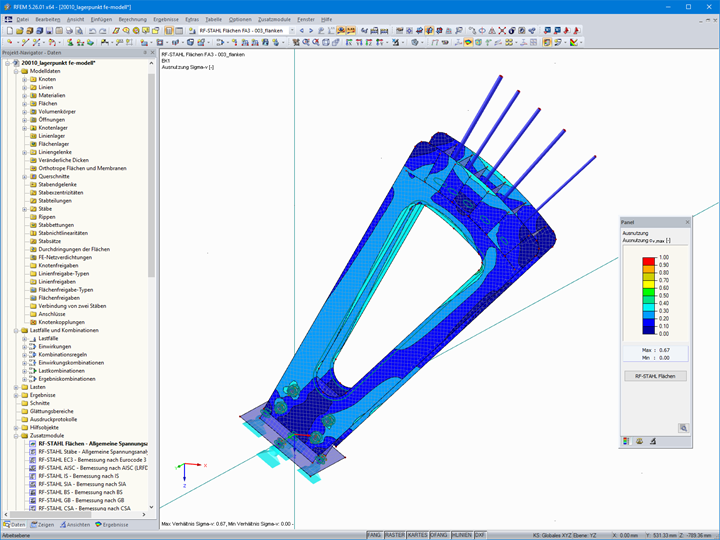The width and height of the screenshot is (720, 540).
Task: Toggle the colored isosurface results icon
Action: 468,42
